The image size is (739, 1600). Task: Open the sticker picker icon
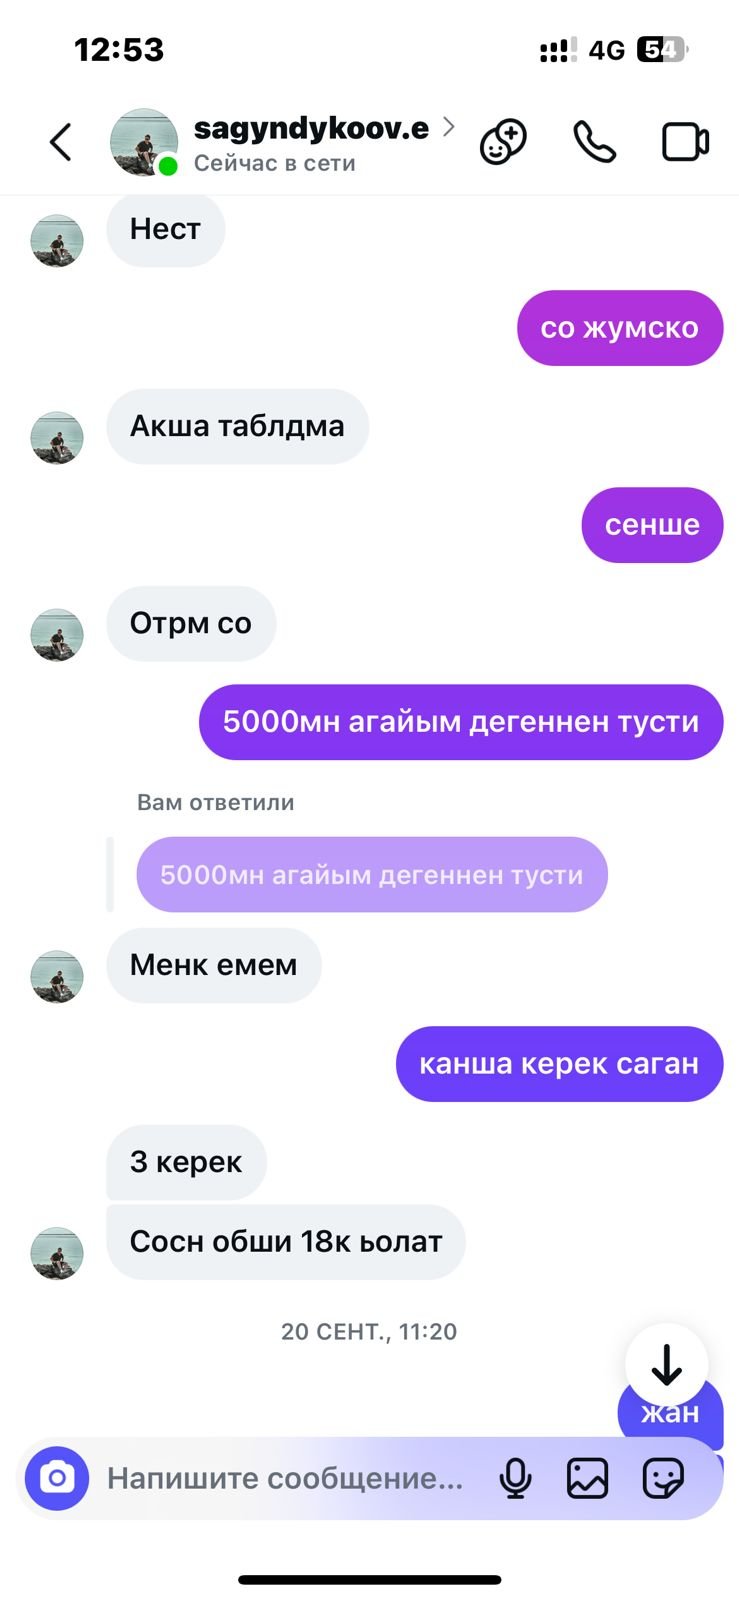(x=663, y=1478)
